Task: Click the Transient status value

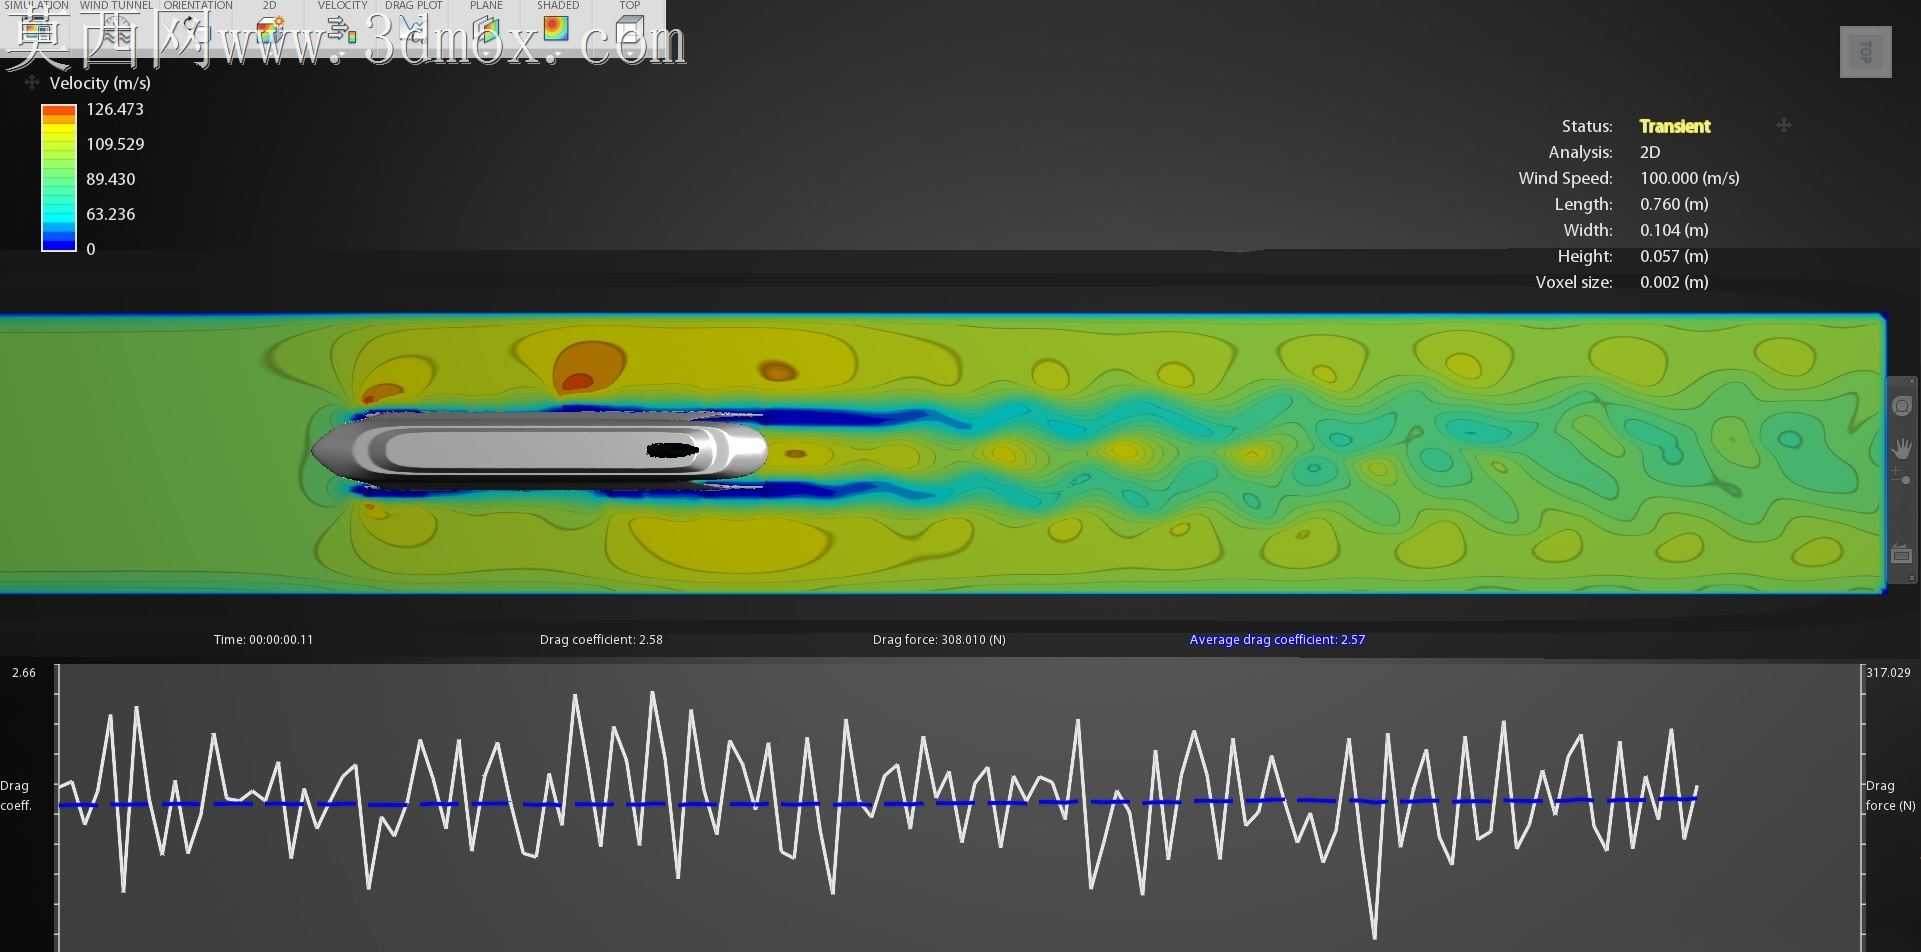Action: pos(1675,126)
